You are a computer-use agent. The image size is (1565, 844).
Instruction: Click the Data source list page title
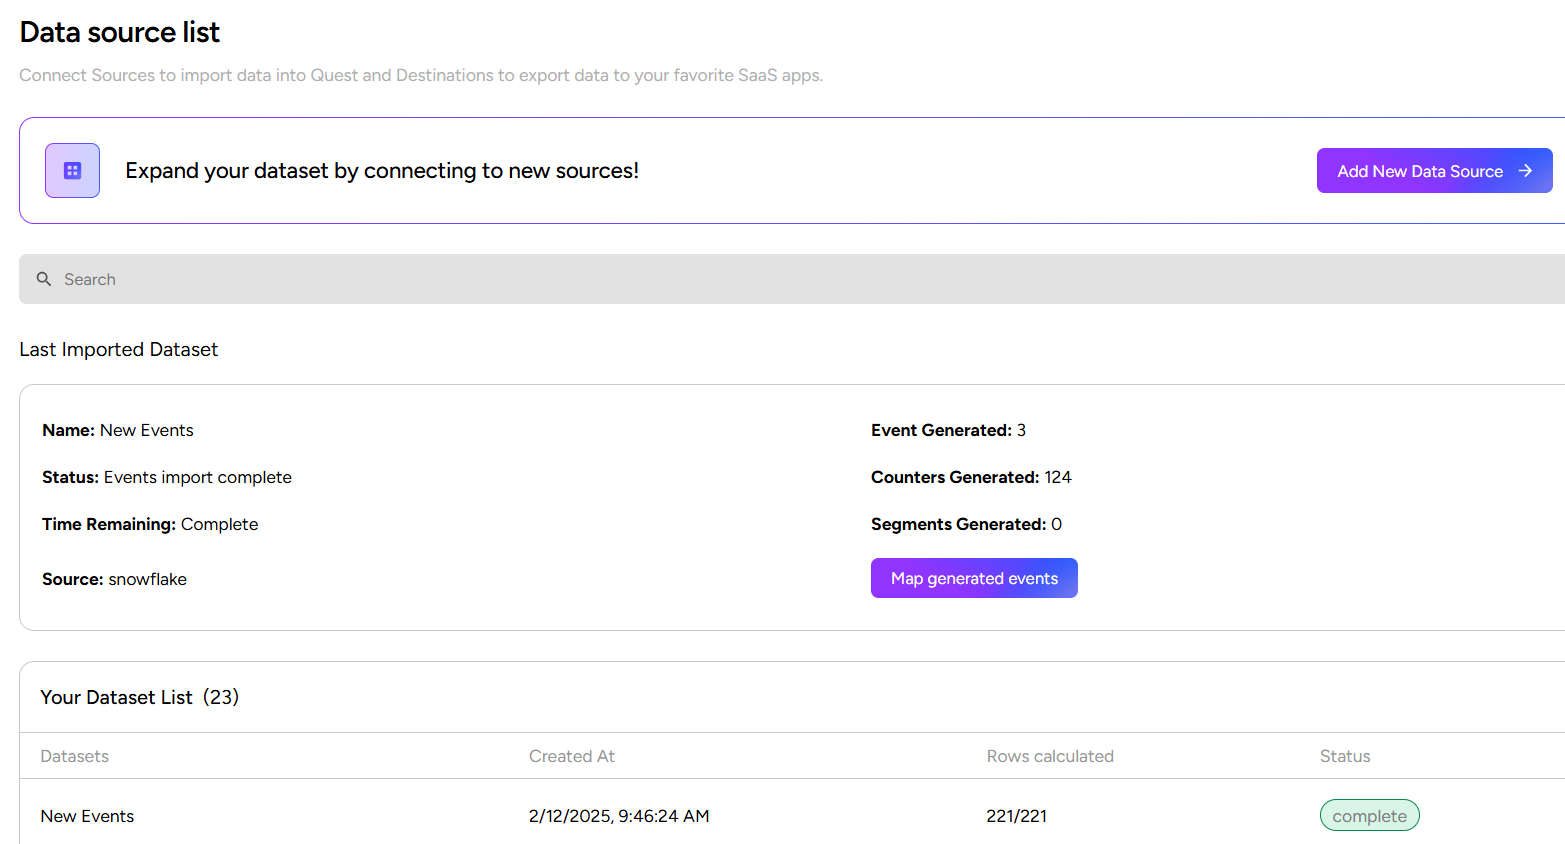pos(119,32)
